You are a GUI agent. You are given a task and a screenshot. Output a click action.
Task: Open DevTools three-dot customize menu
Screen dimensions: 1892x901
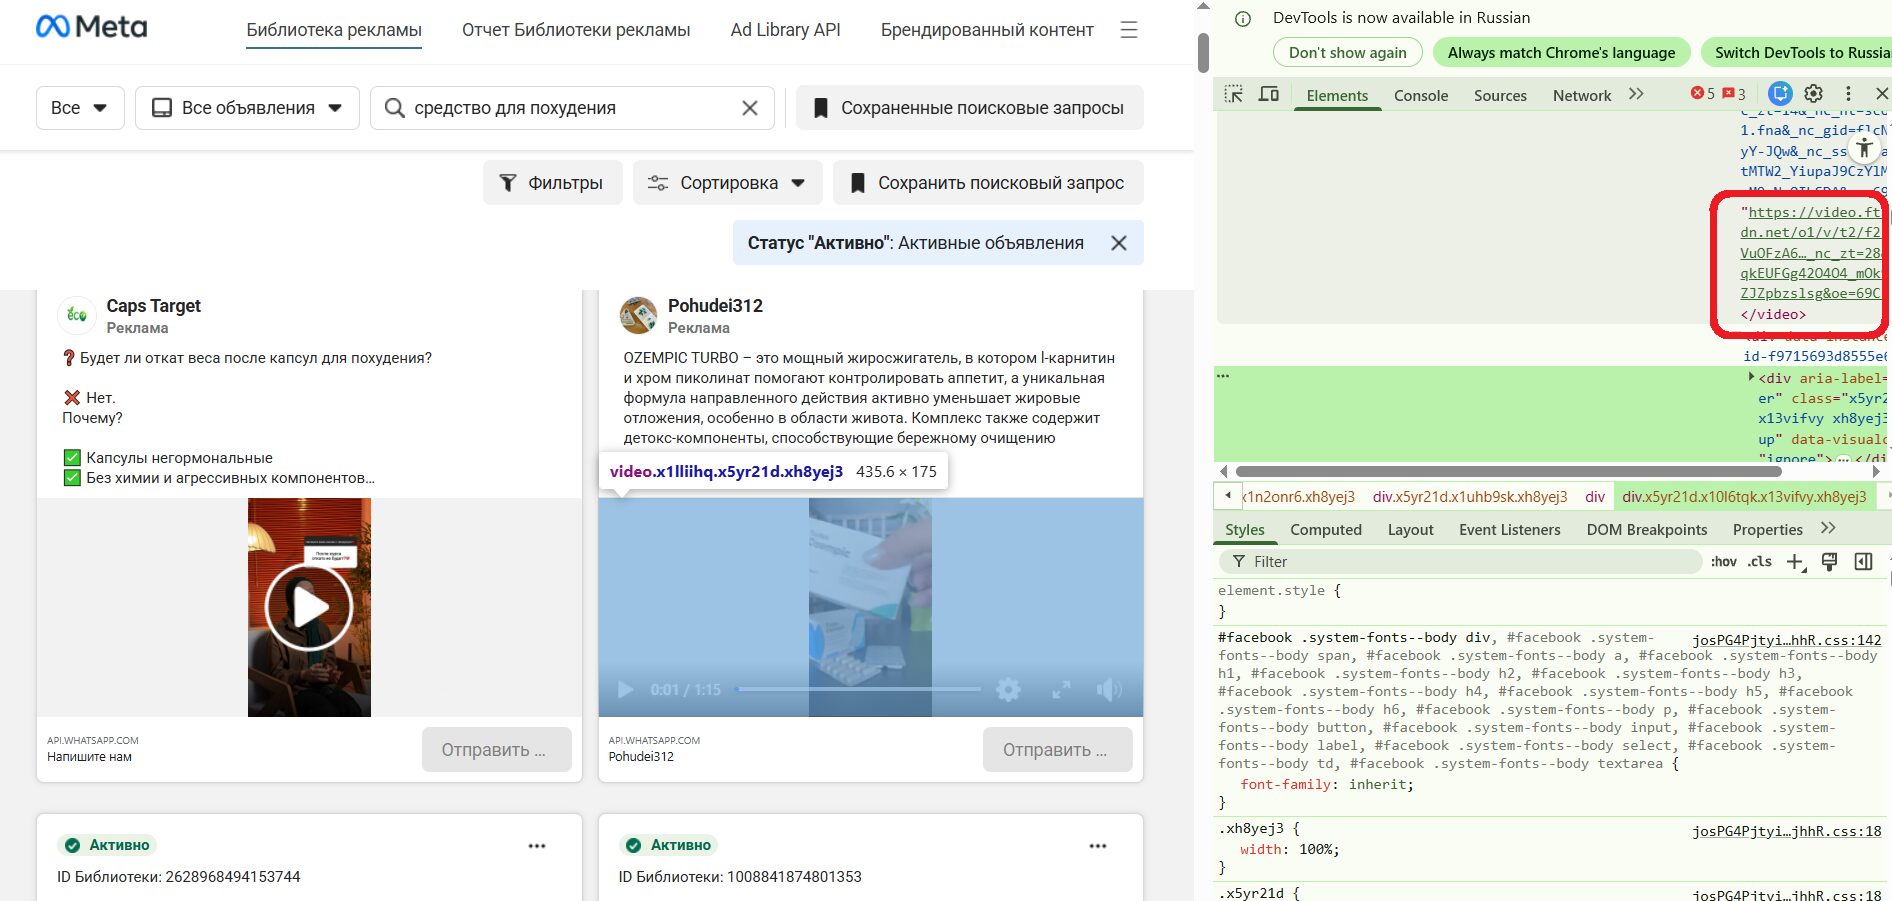(x=1848, y=94)
